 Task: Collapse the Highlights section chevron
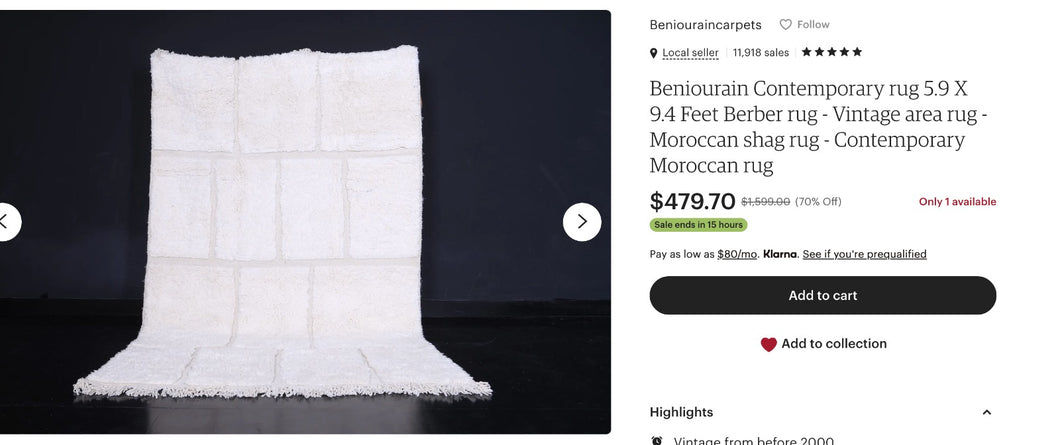click(x=986, y=412)
